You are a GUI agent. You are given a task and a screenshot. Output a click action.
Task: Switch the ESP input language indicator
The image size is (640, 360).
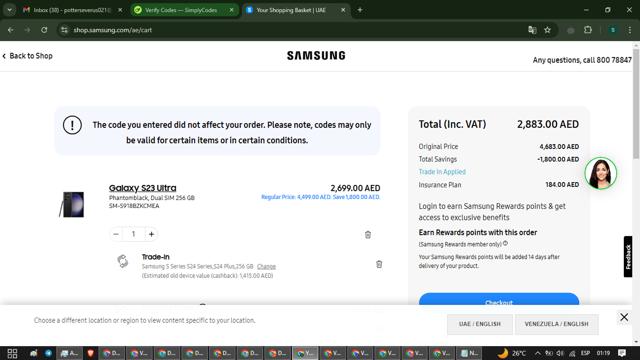point(585,353)
